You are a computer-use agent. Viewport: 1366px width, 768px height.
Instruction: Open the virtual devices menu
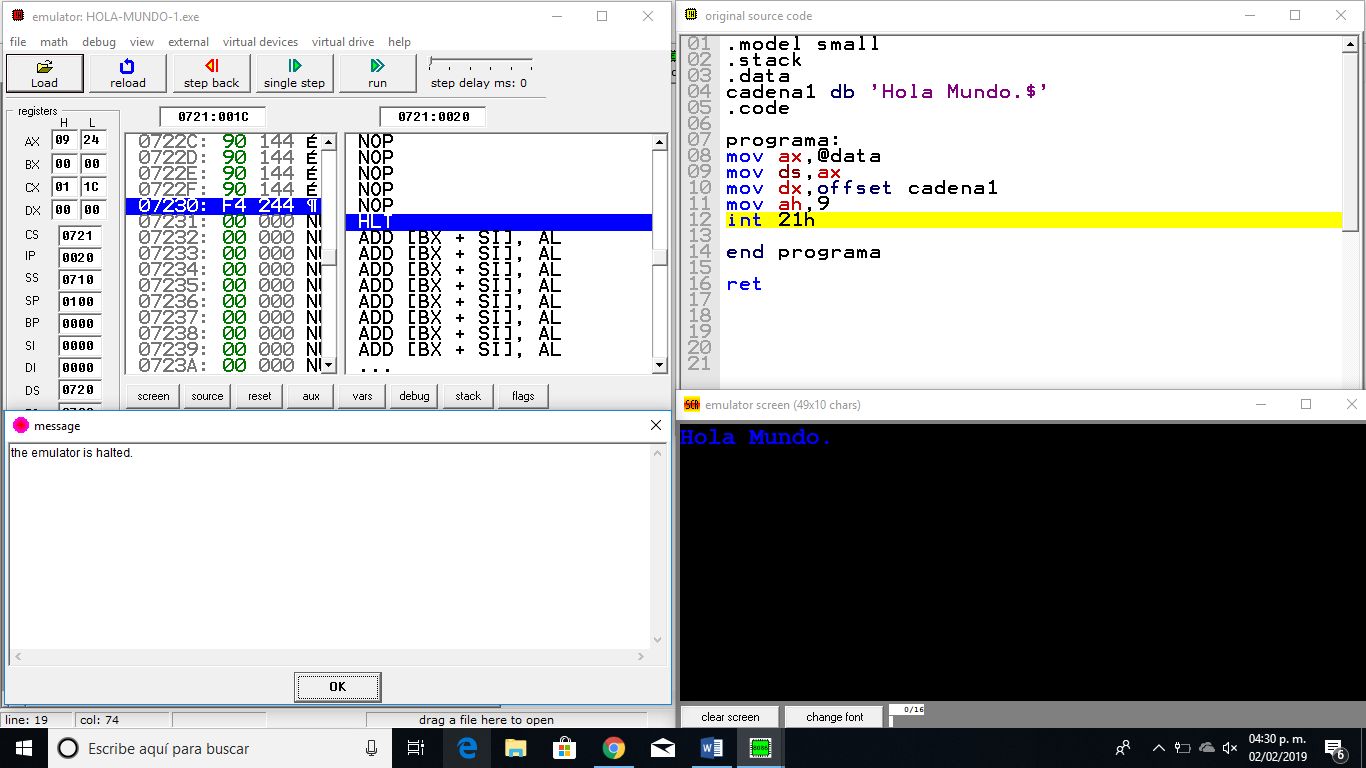point(260,42)
